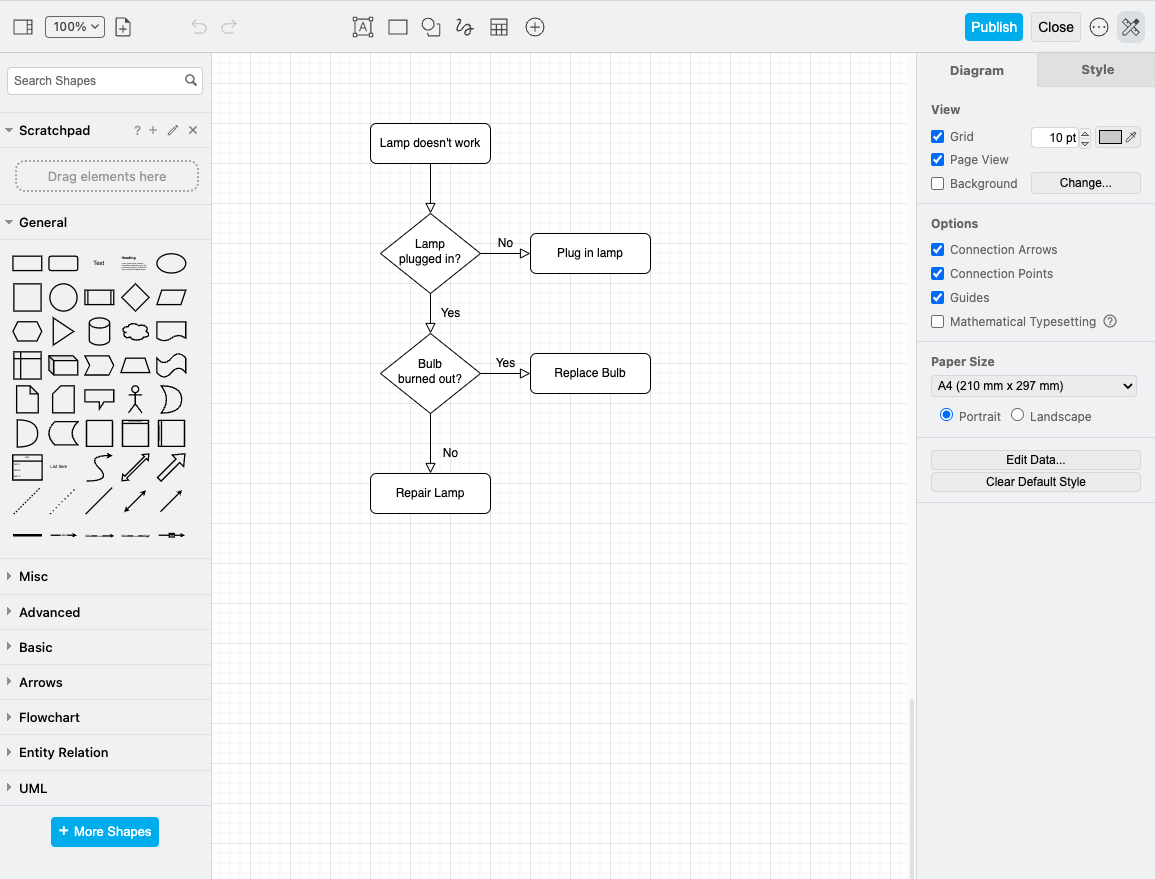Click the add page icon
Viewport: 1155px width, 879px height.
[123, 27]
